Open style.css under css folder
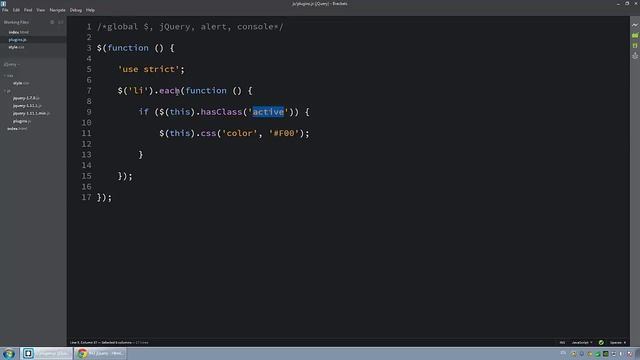 click(x=21, y=83)
